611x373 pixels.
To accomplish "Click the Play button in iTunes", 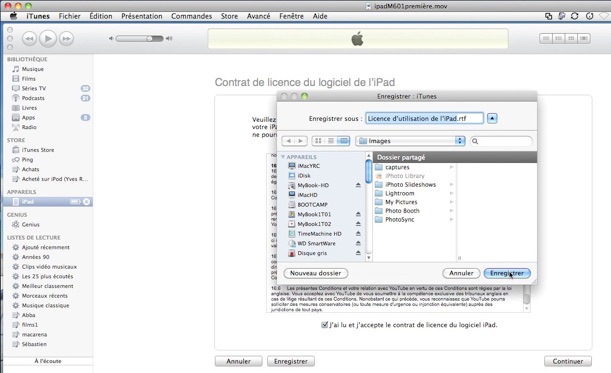I will click(x=48, y=39).
